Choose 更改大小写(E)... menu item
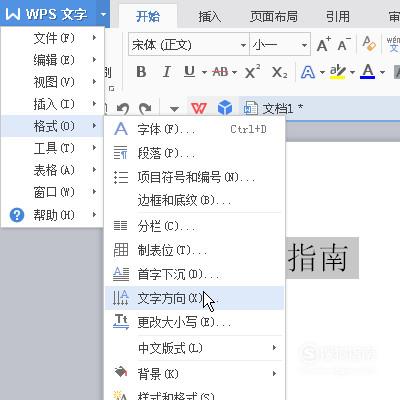400x400 pixels. [x=194, y=322]
